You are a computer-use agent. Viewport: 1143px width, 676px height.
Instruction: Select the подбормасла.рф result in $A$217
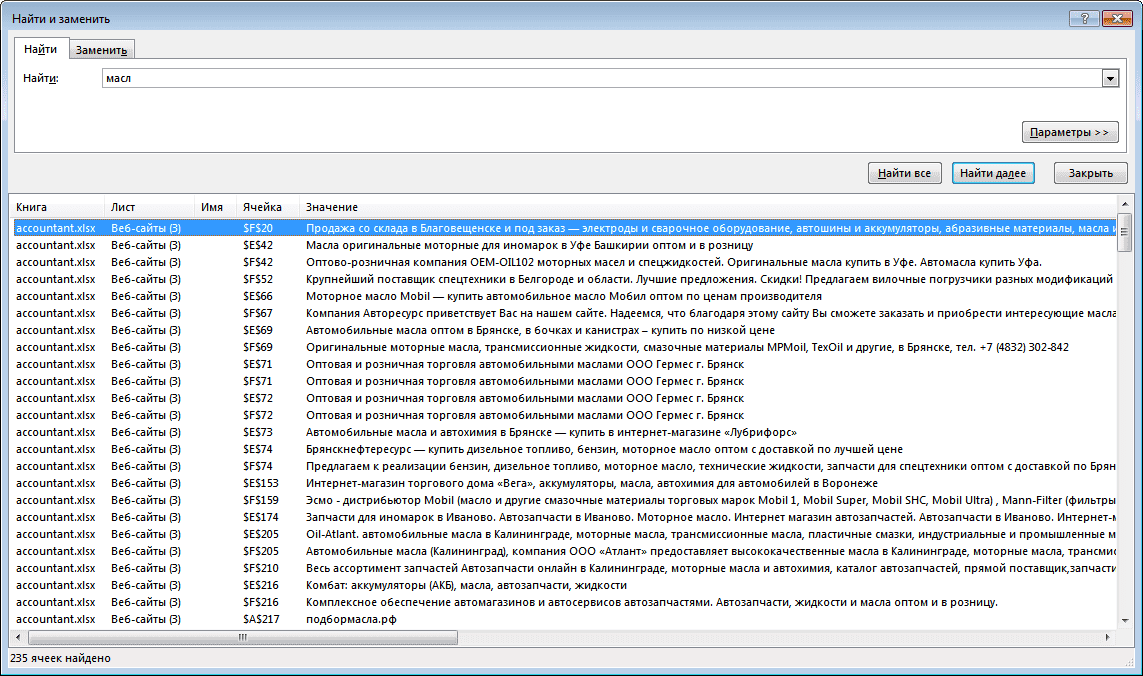564,619
